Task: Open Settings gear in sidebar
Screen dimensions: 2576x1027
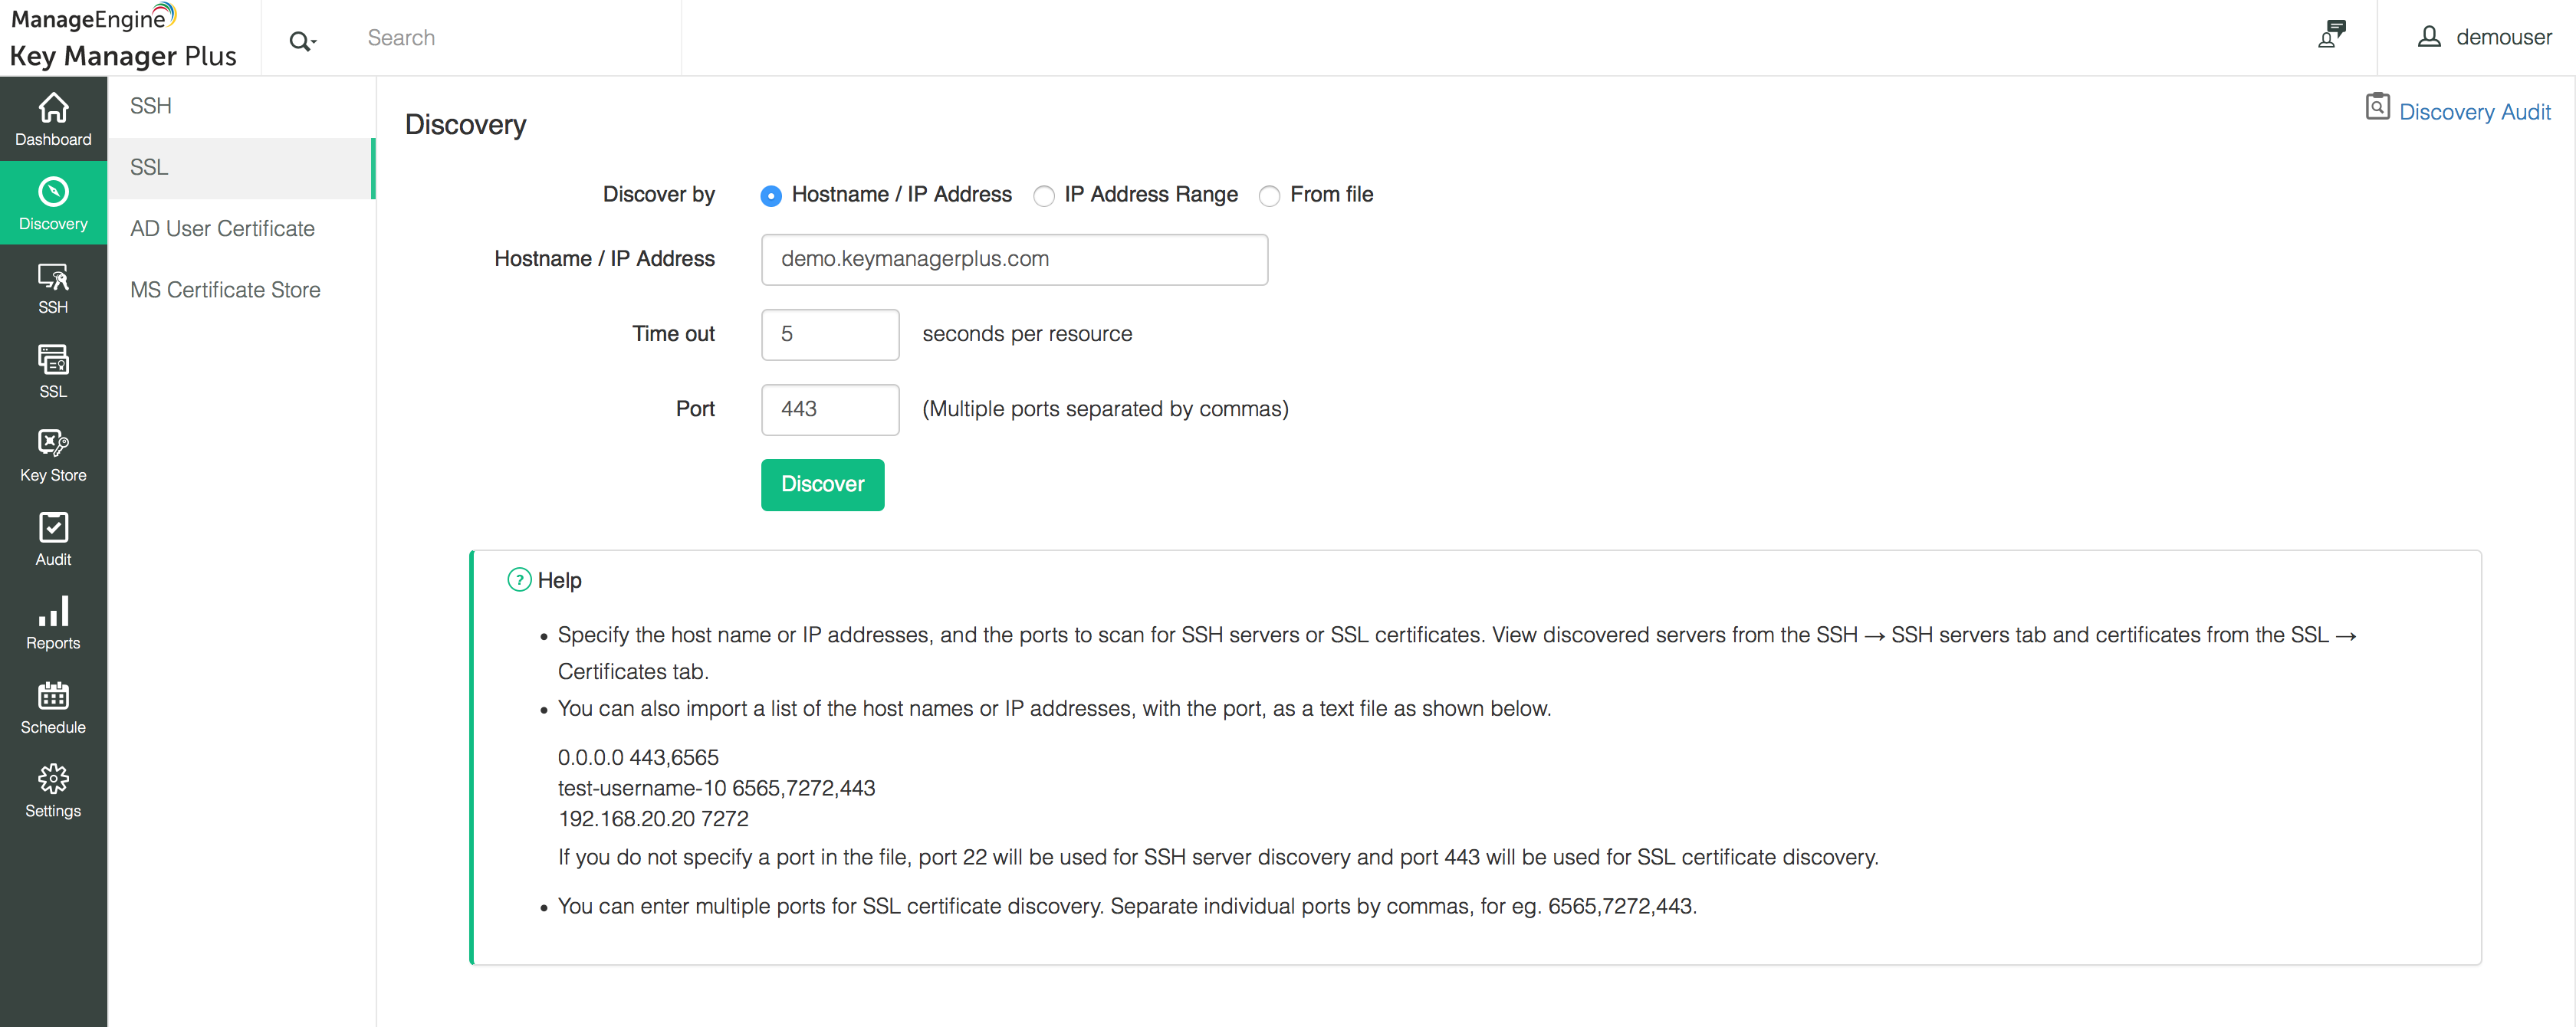Action: (53, 791)
